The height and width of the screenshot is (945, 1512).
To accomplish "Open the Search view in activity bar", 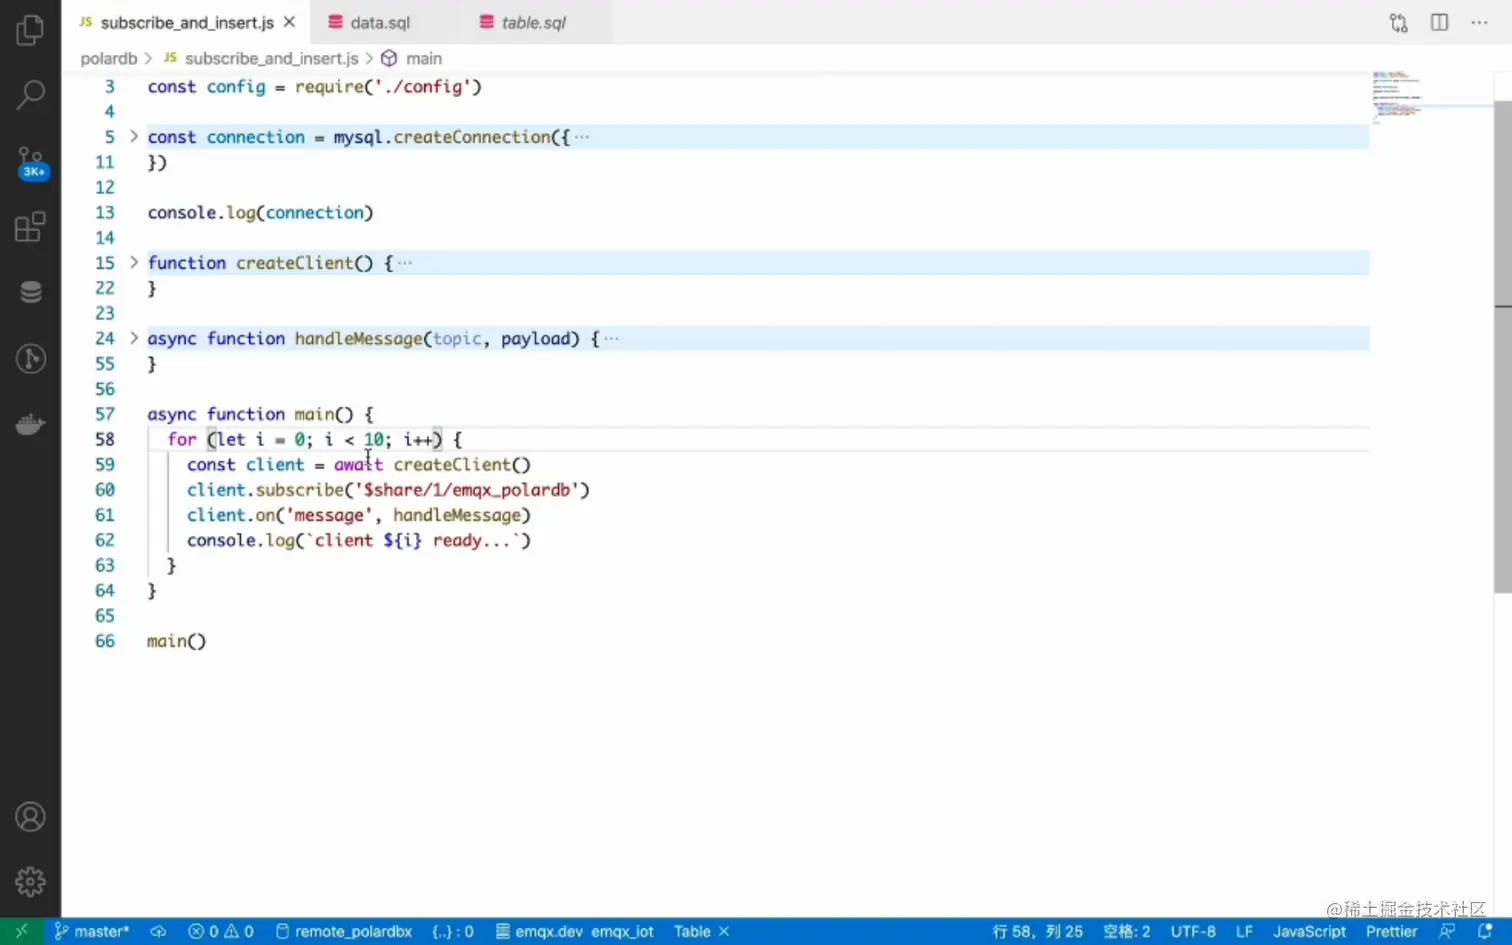I will (x=30, y=95).
